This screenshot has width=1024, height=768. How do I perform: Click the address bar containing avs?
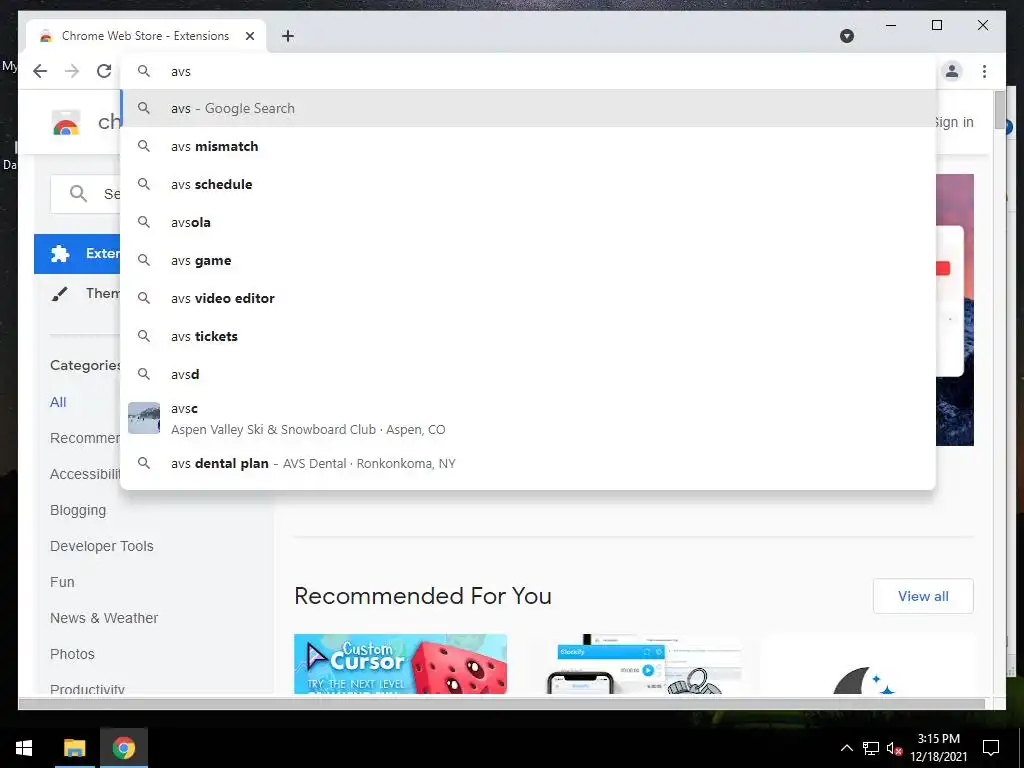pyautogui.click(x=528, y=71)
